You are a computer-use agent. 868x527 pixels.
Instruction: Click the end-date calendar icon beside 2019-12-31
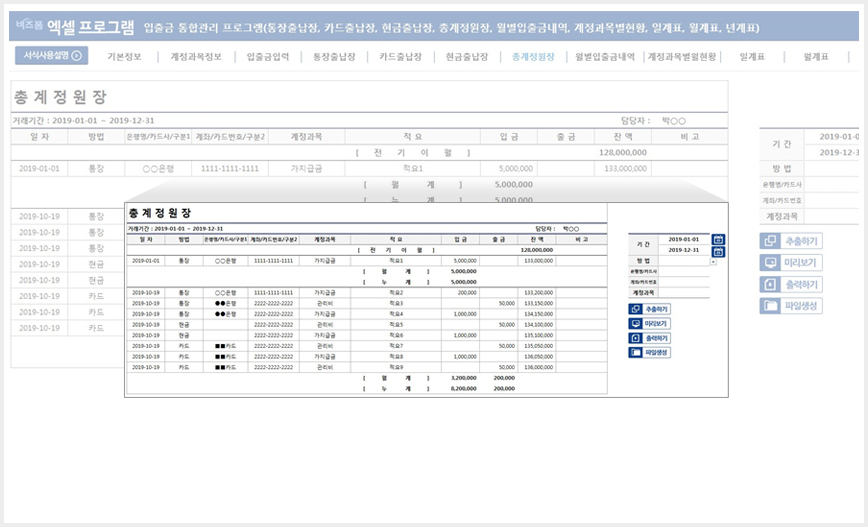[718, 252]
